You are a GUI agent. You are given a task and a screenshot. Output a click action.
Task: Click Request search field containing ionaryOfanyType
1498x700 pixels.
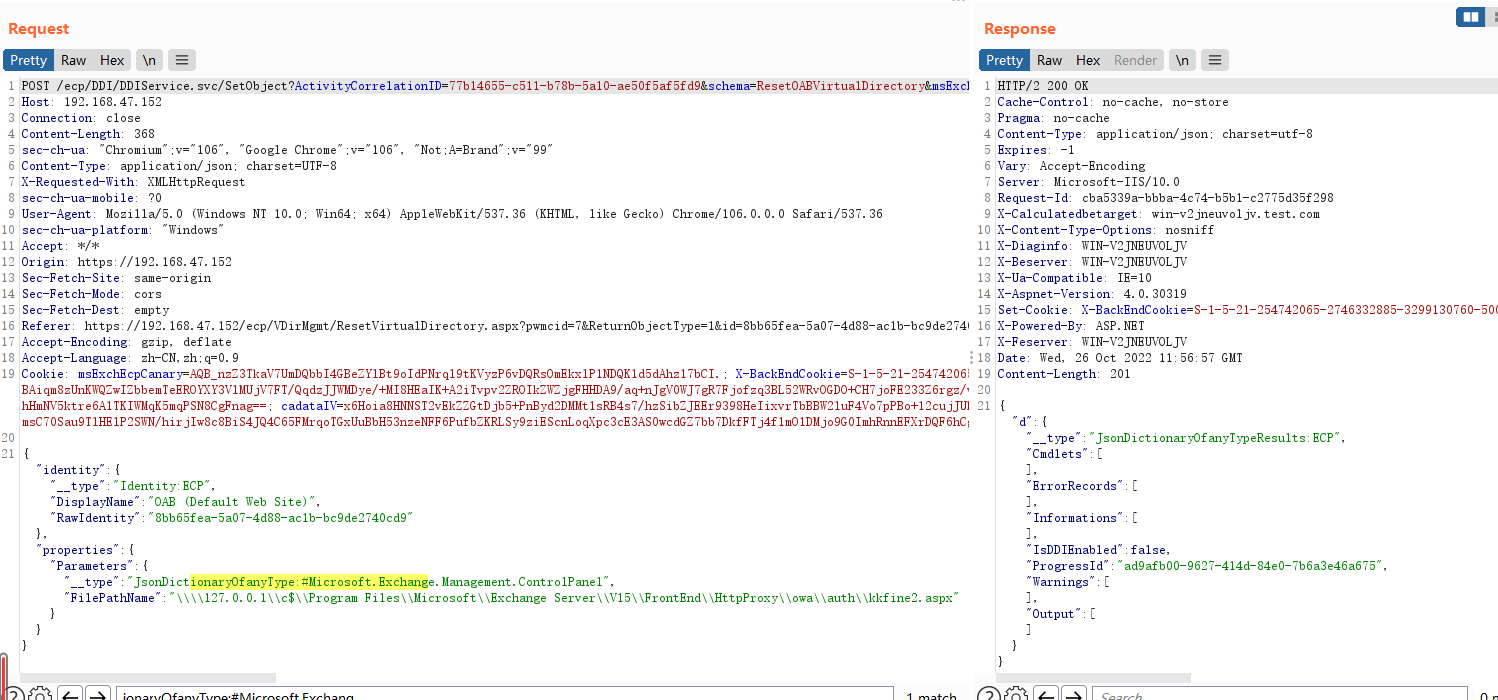(504, 695)
